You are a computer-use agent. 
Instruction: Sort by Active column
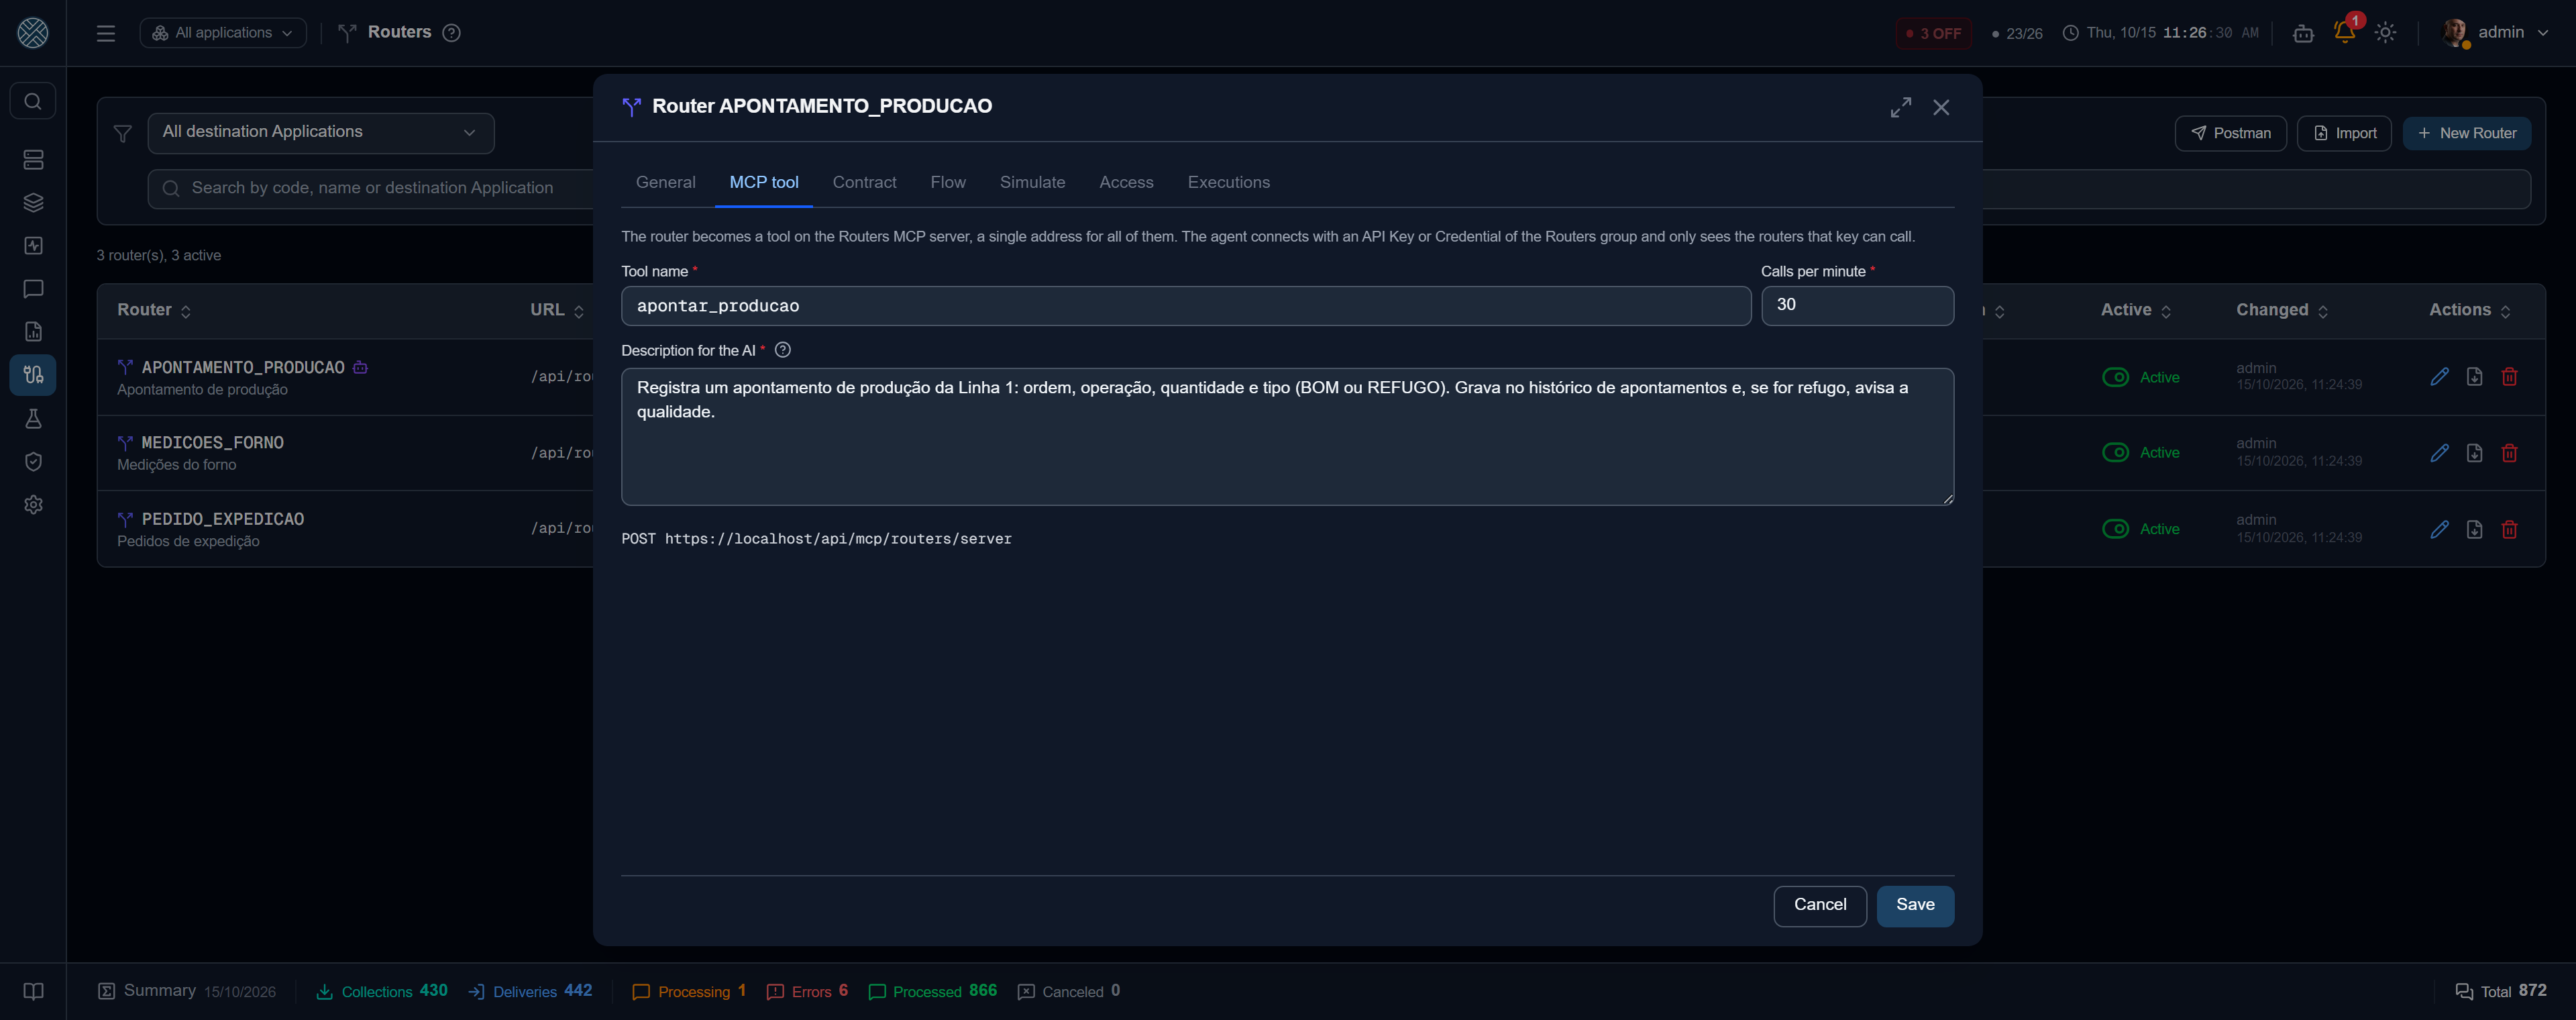tap(2136, 311)
